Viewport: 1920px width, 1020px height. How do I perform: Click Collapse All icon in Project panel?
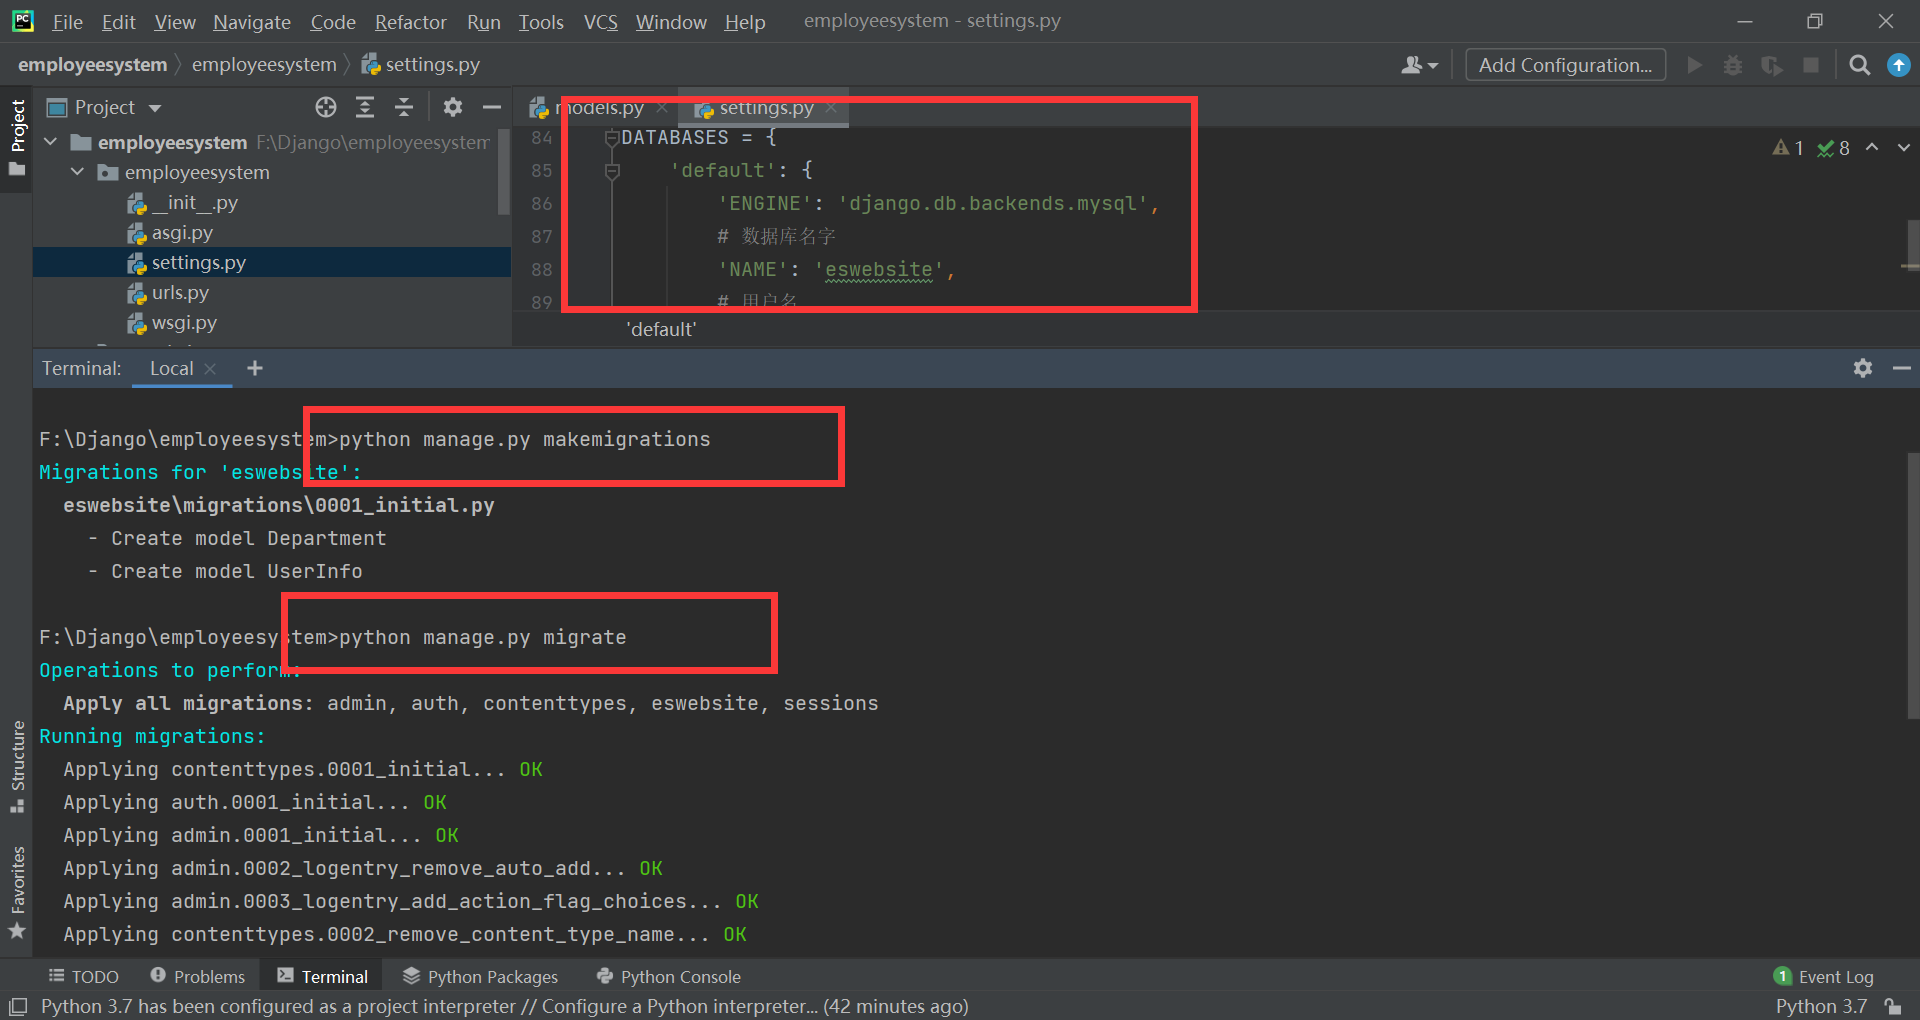click(x=404, y=107)
